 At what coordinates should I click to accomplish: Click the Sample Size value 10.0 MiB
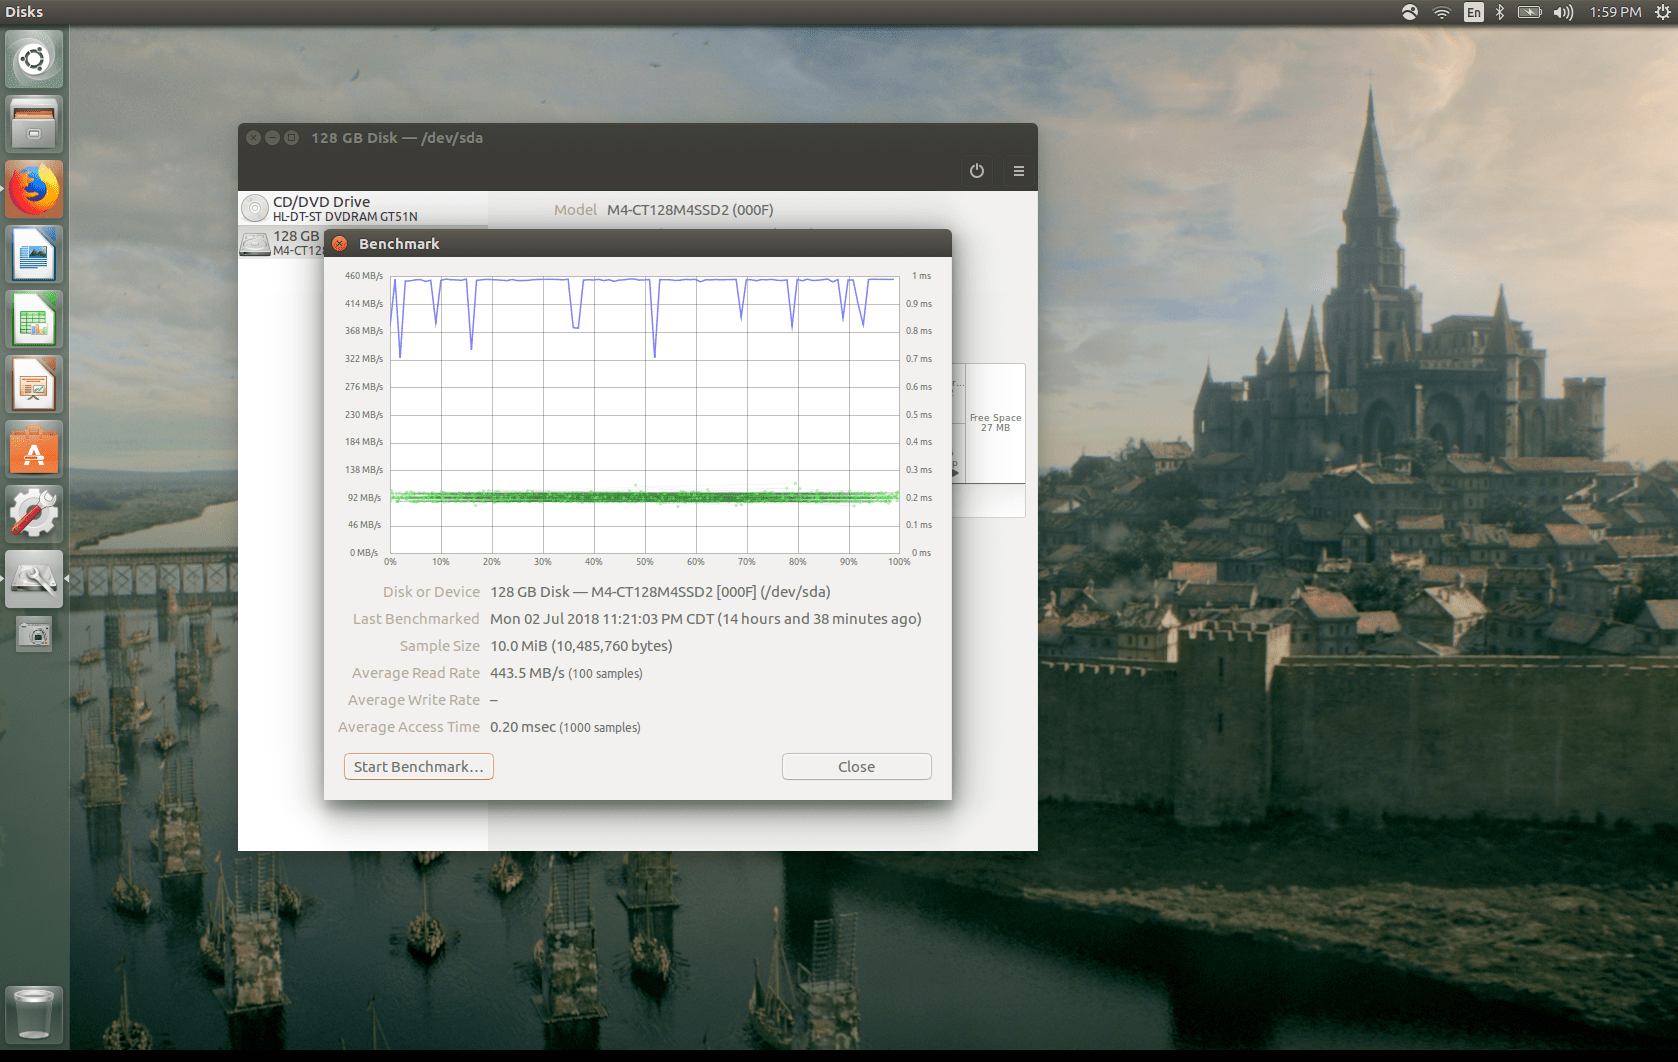[x=581, y=646]
